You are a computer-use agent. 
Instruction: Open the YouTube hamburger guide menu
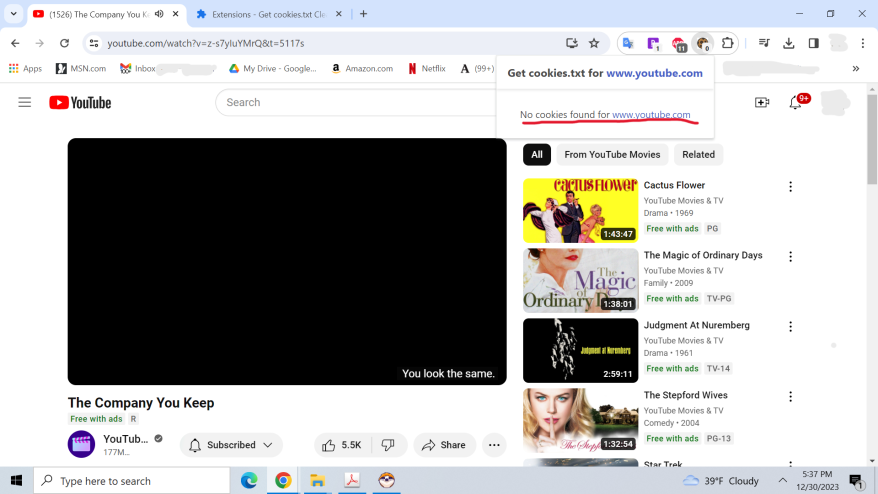25,102
